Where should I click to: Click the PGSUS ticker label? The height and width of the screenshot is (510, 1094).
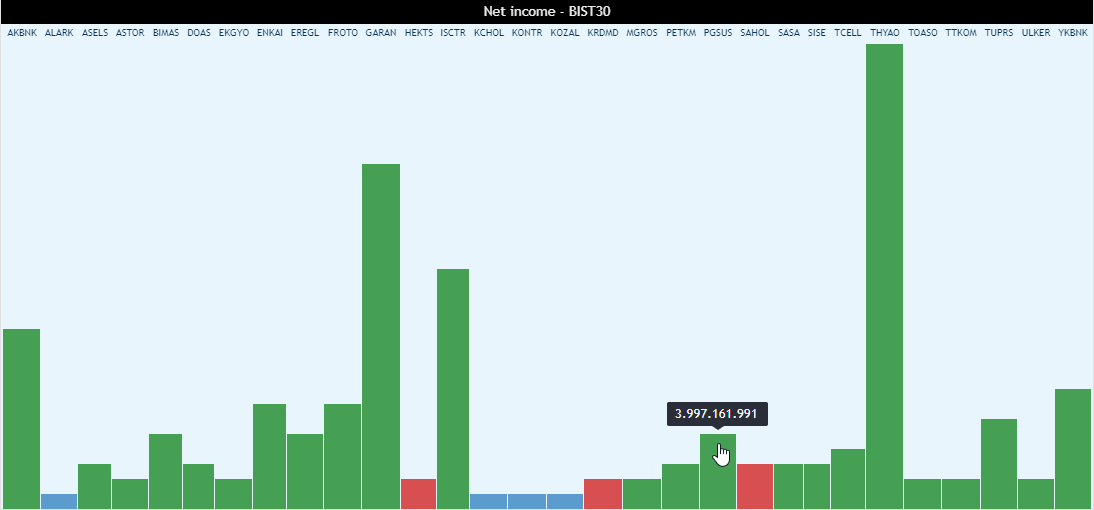717,33
